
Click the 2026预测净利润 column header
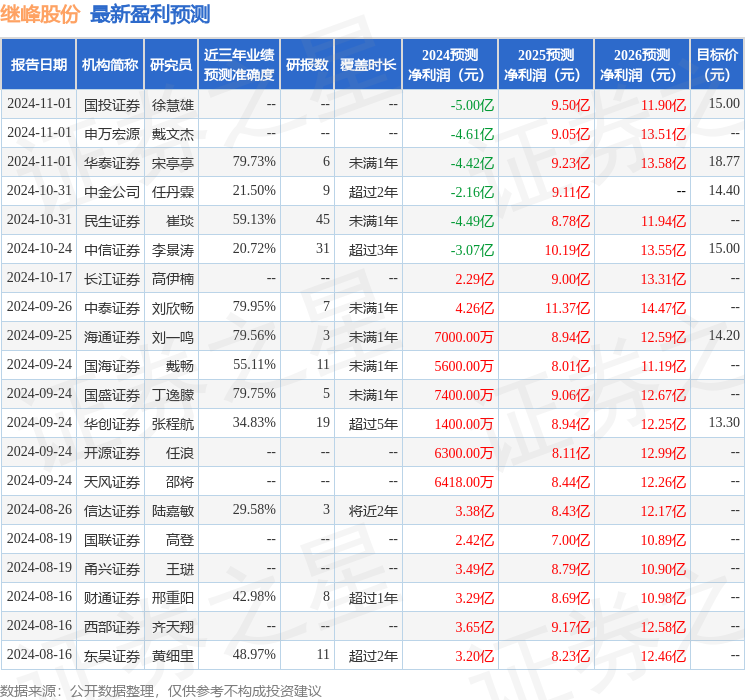[x=642, y=65]
